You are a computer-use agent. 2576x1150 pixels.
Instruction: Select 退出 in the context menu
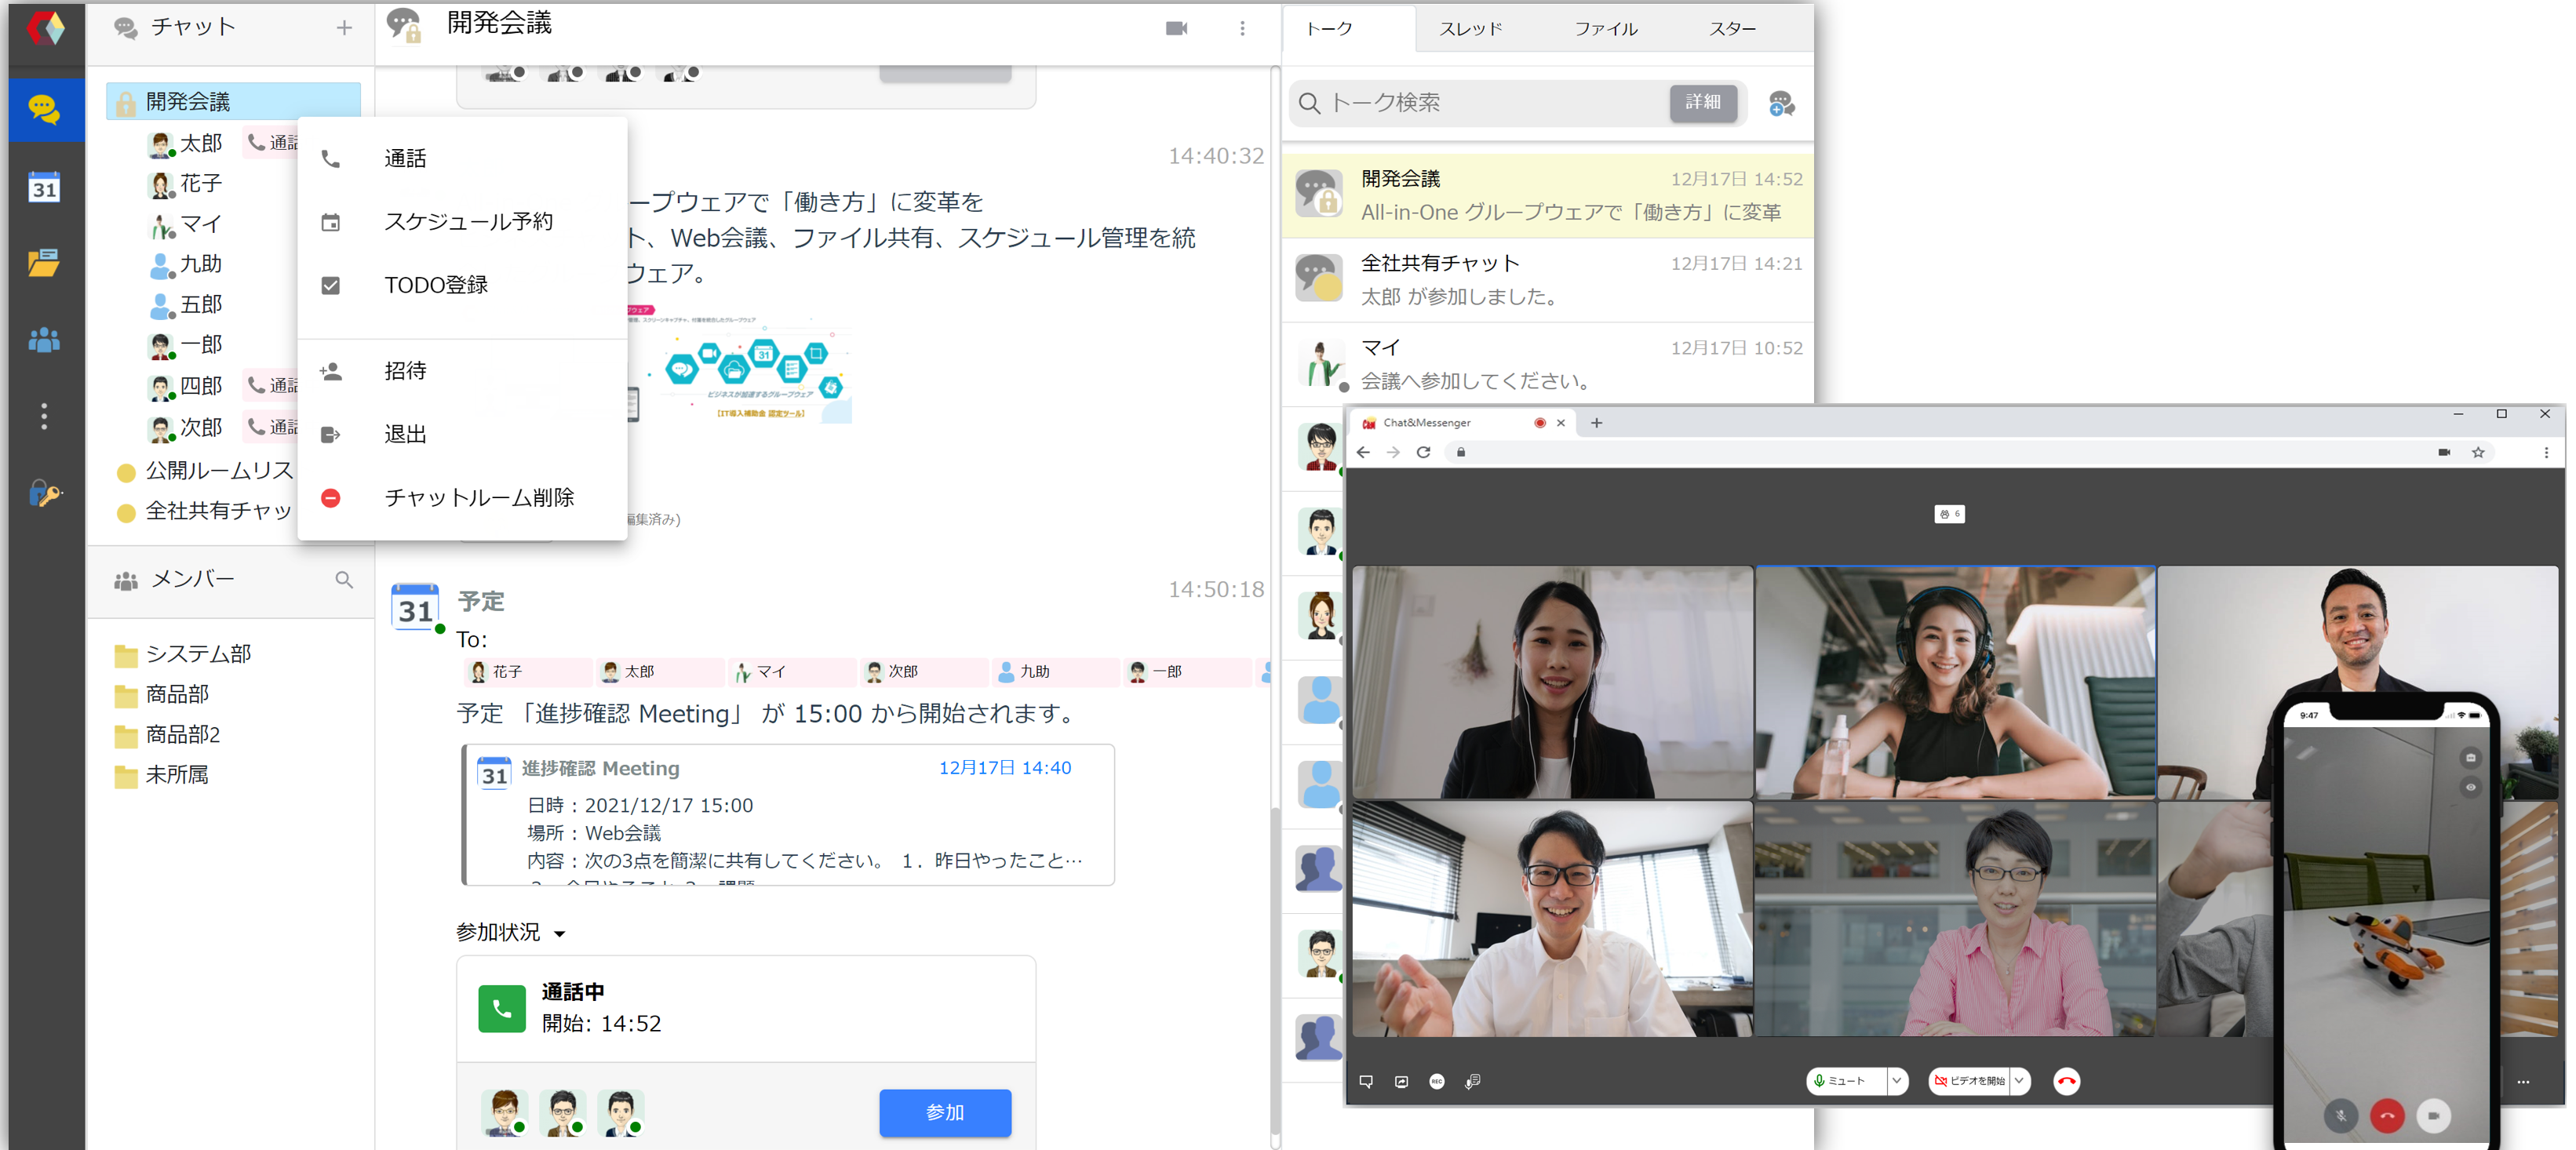pos(462,435)
